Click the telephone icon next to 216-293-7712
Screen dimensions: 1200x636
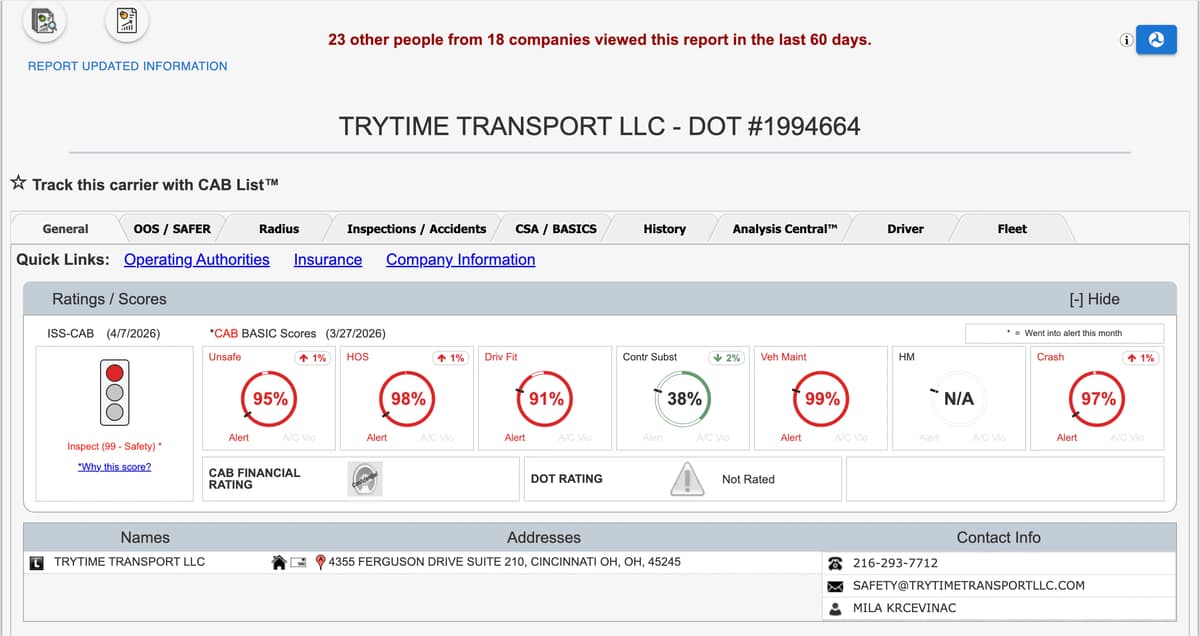836,563
